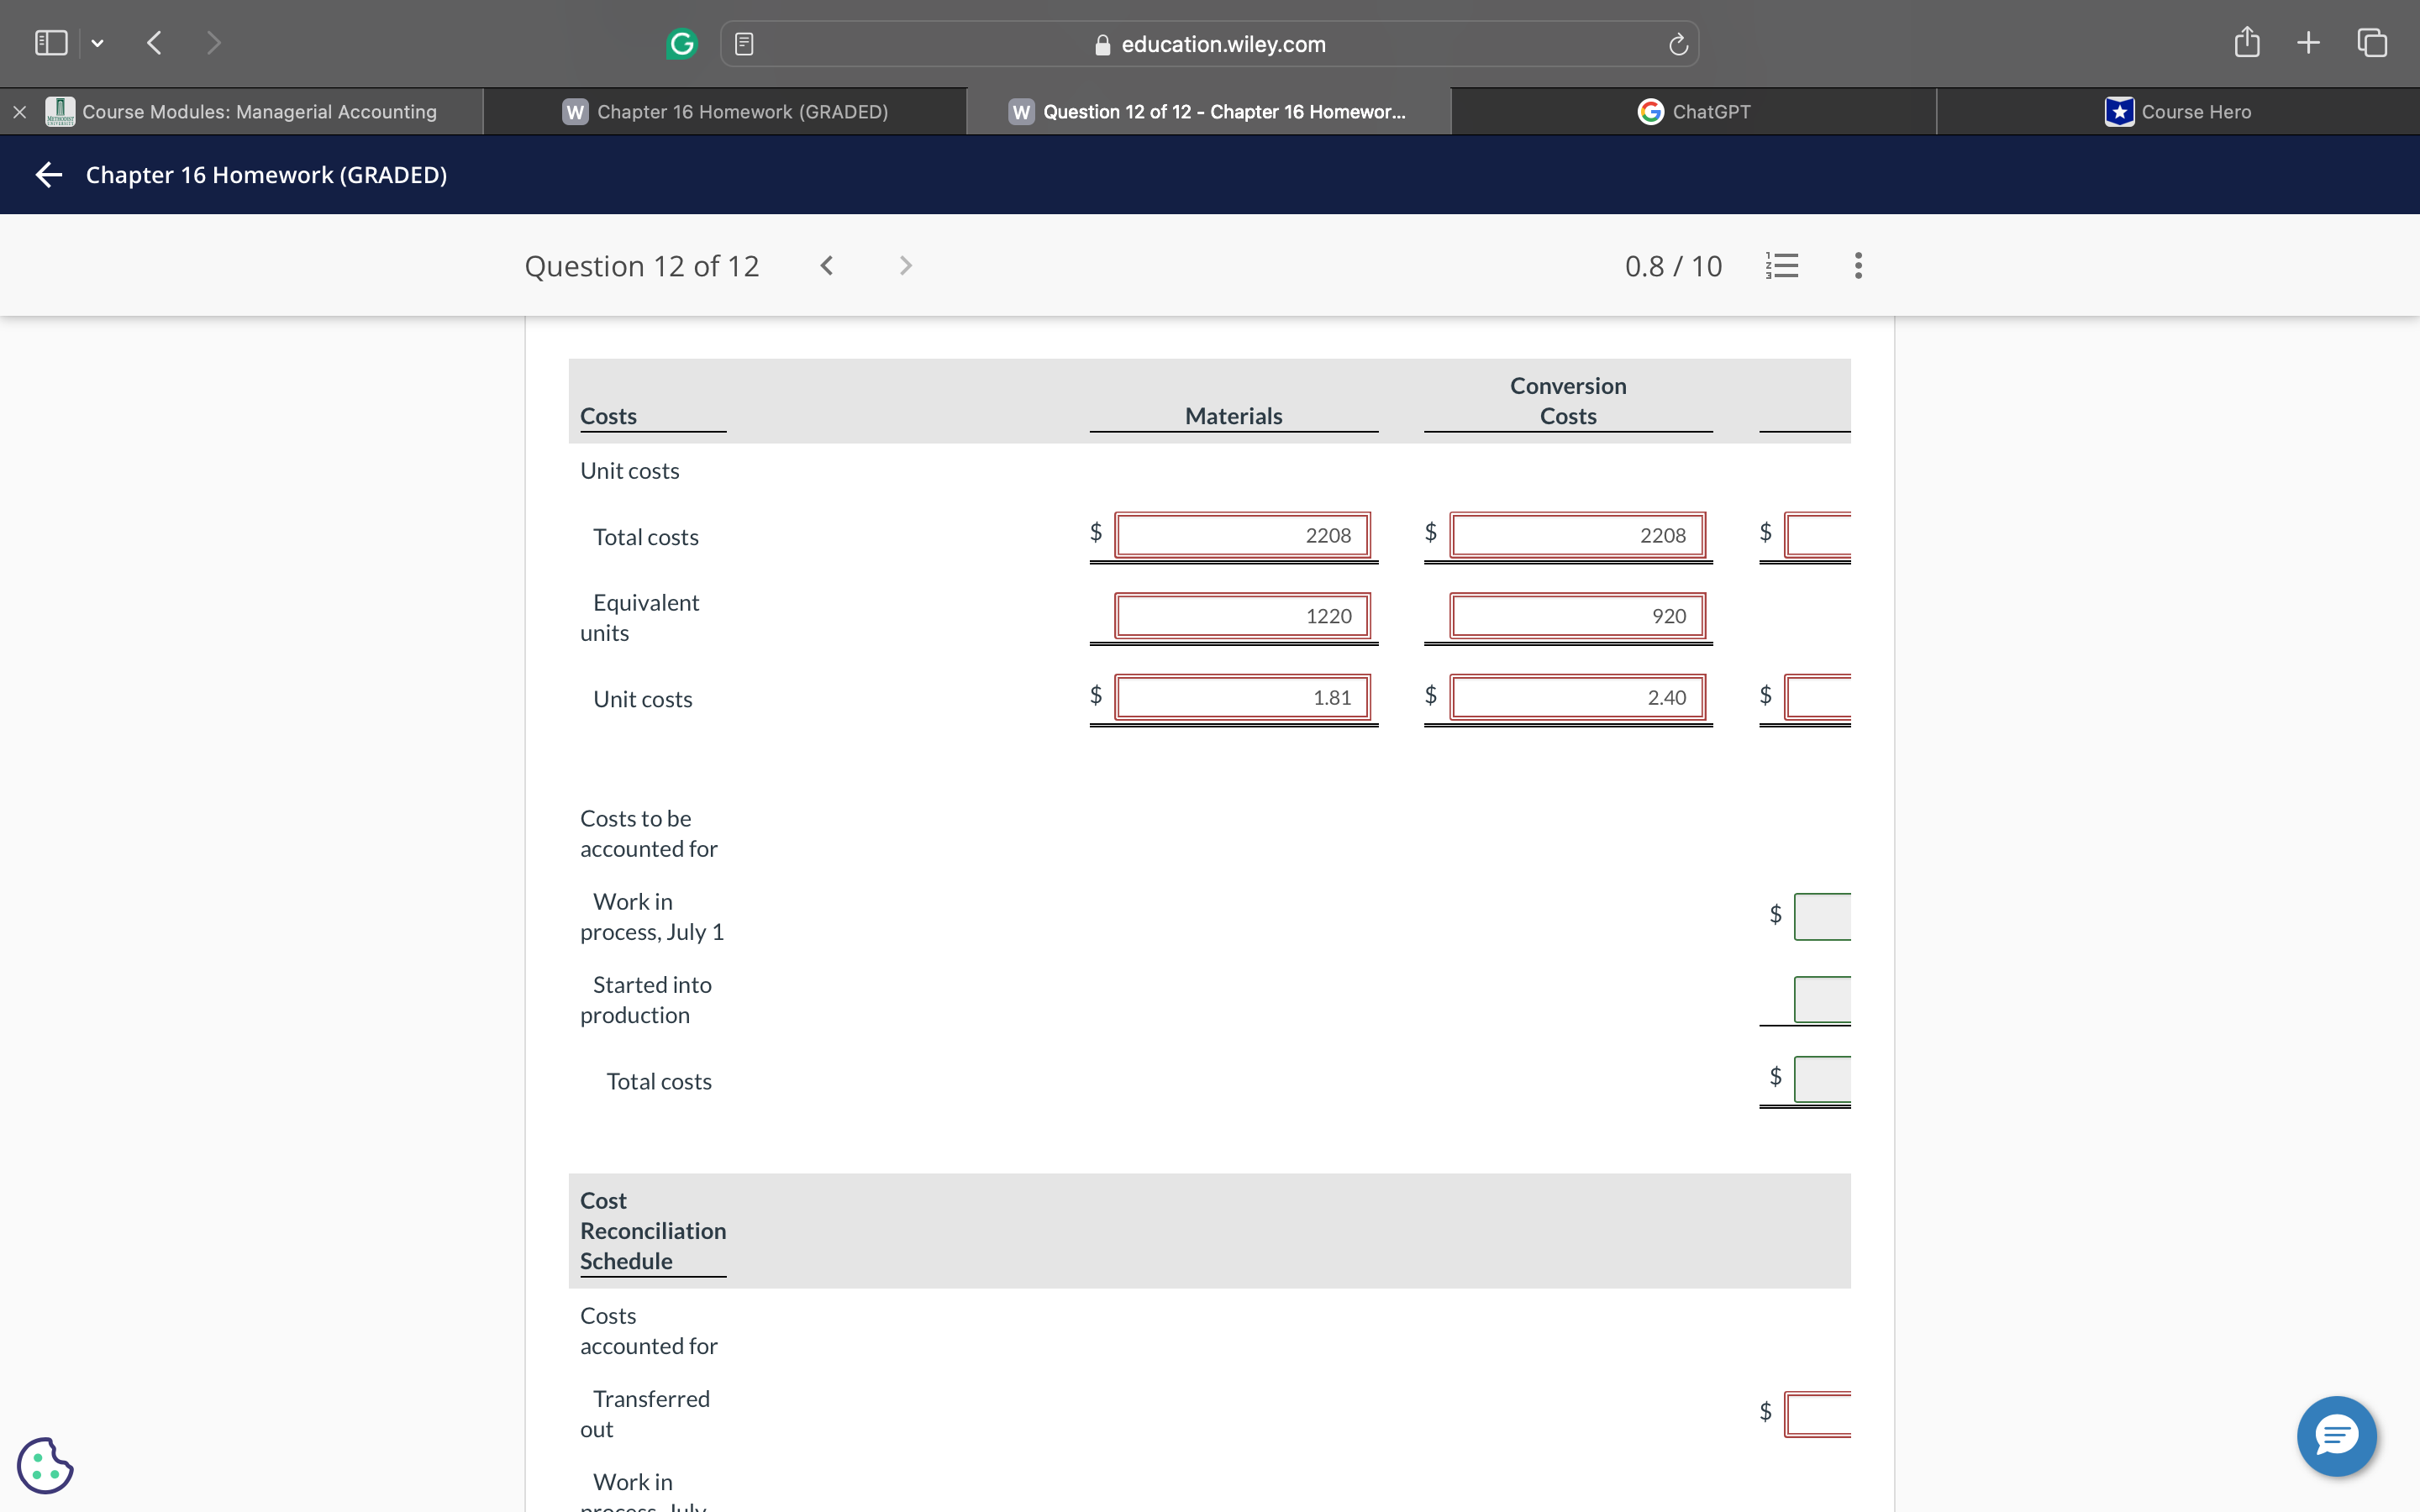
Task: Go to the previous question with the chevron
Action: point(826,266)
